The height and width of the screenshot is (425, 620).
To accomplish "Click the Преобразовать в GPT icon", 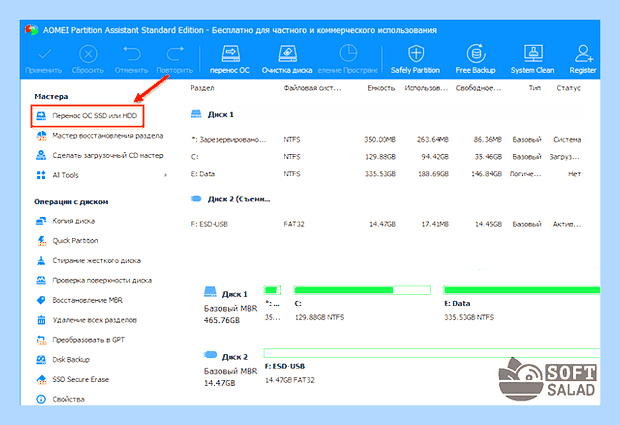I will coord(41,340).
